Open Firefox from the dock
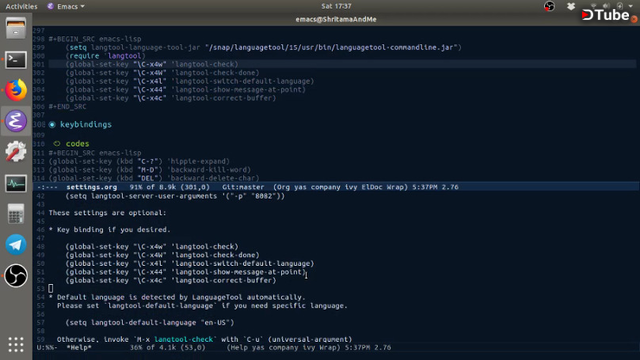Screen dimensions: 640x360 click(16, 90)
